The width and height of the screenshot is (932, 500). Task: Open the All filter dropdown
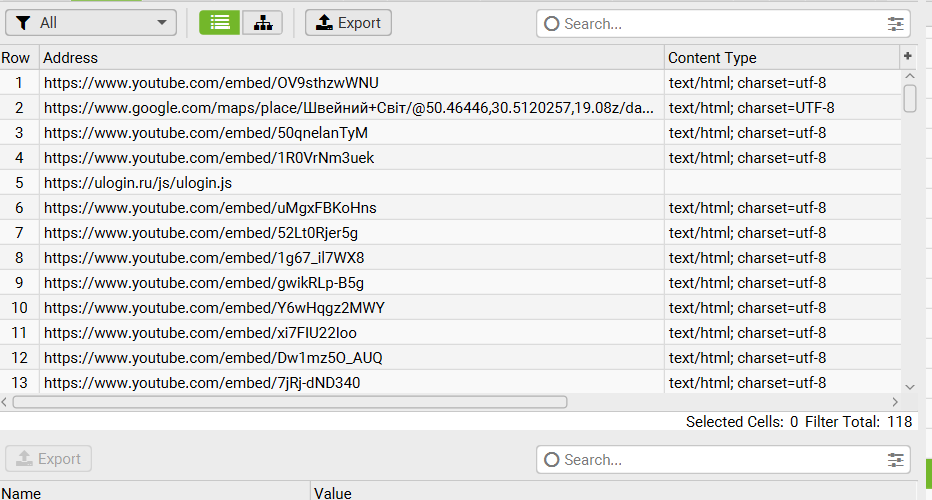coord(91,23)
